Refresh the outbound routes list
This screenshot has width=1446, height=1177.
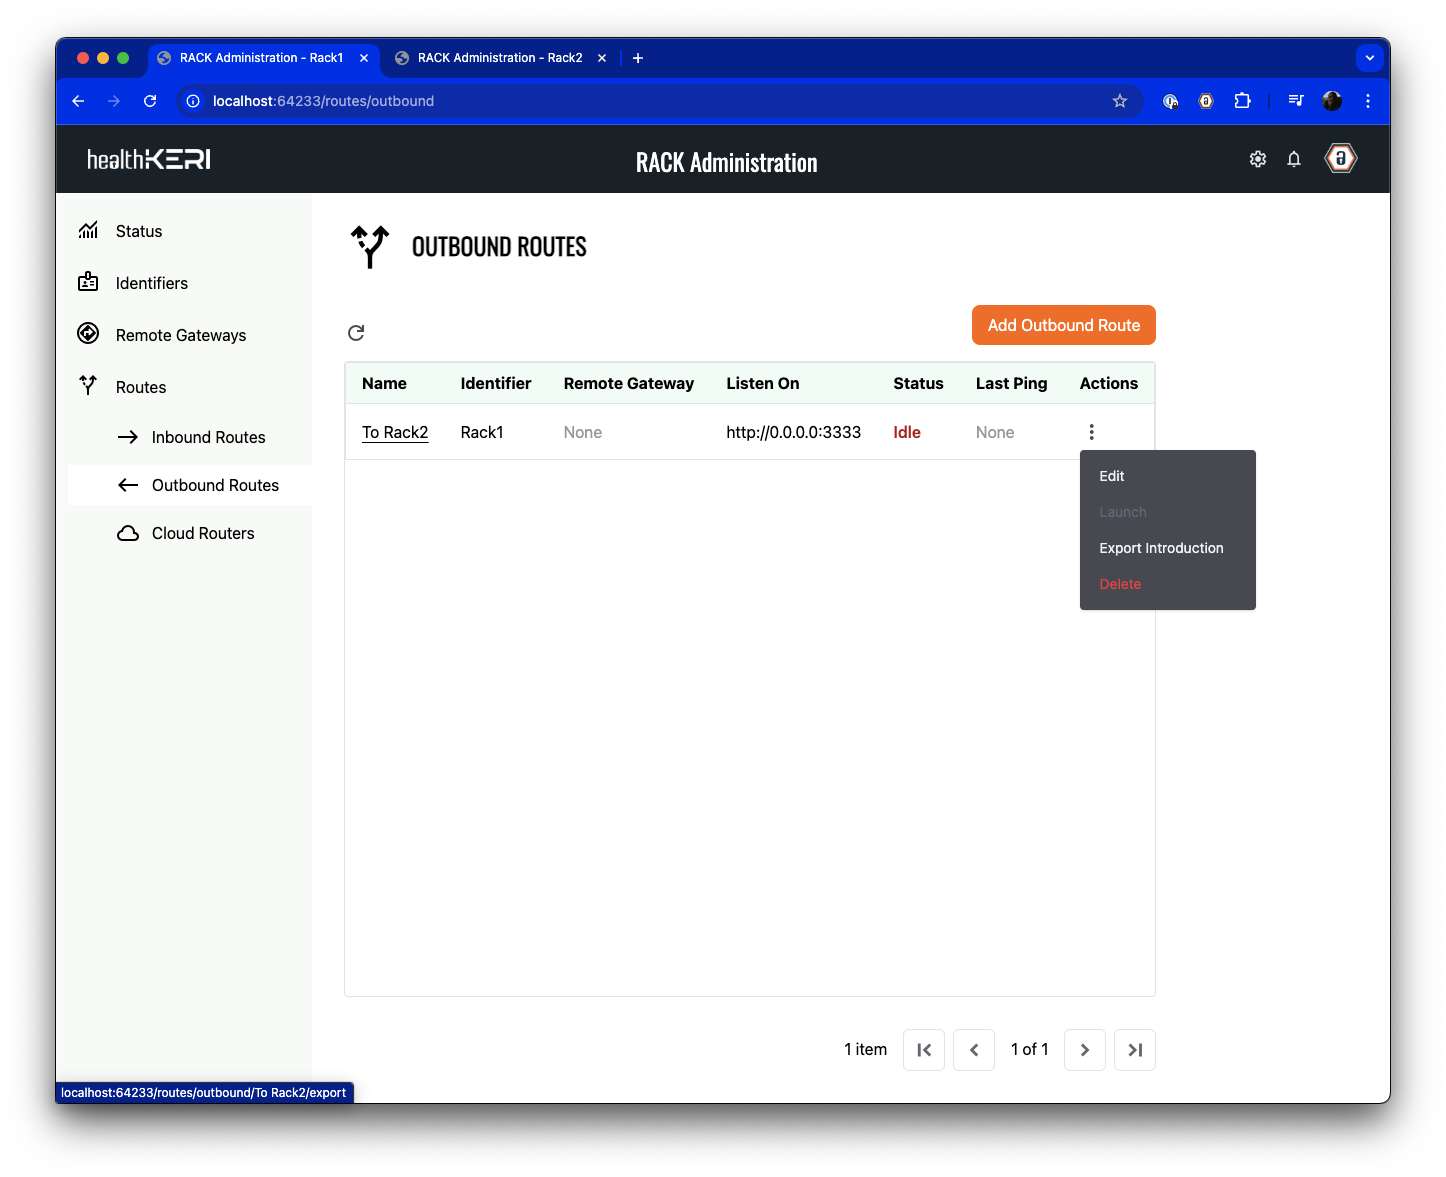click(356, 332)
